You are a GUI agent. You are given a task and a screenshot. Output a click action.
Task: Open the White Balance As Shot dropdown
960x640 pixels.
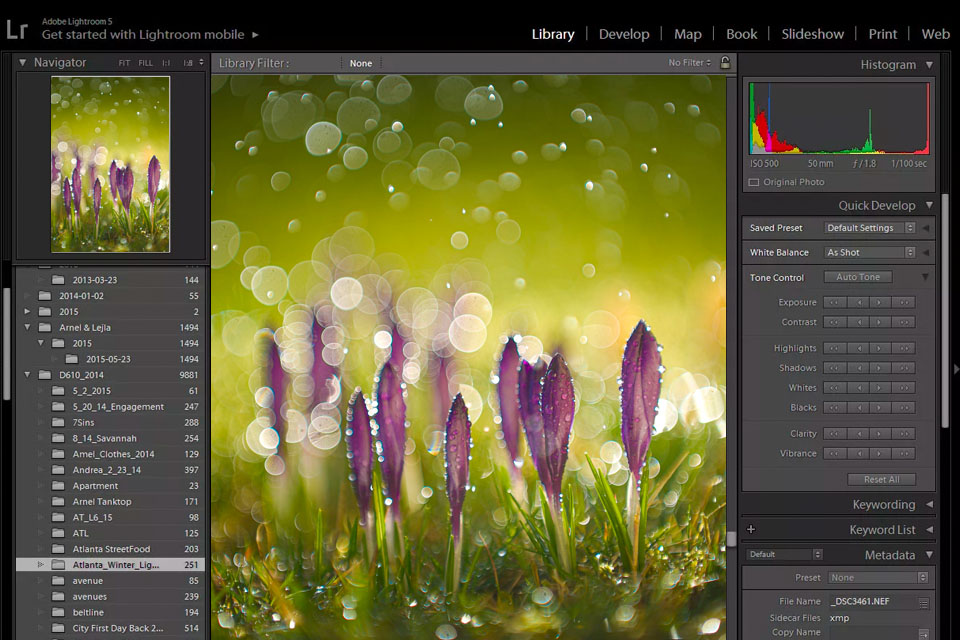[x=869, y=252]
